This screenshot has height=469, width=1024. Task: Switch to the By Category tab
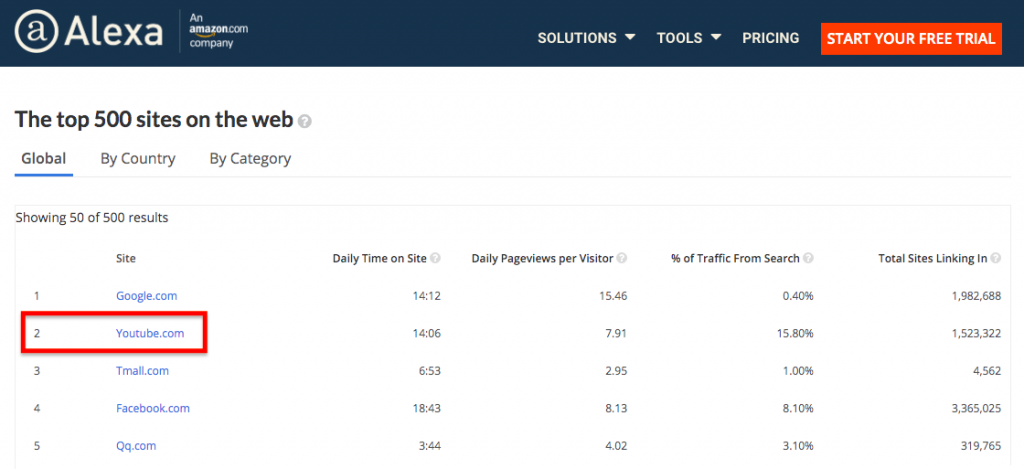[x=250, y=158]
